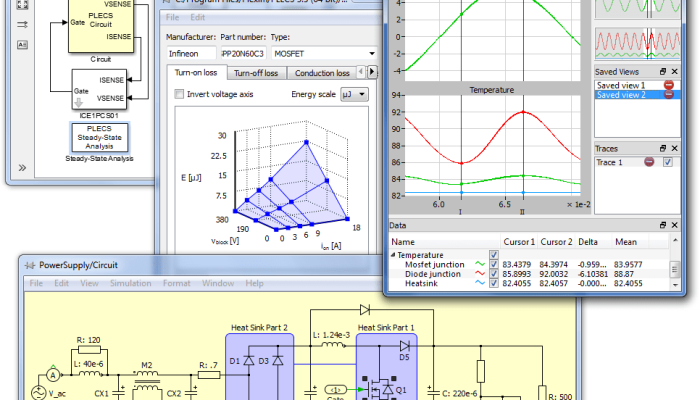Select the V_ac voltage source symbol
Image resolution: width=700 pixels, height=400 pixels.
click(x=38, y=393)
